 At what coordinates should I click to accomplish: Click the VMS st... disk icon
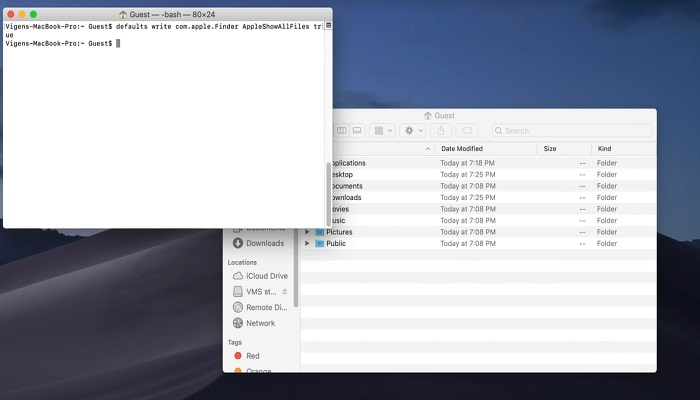pos(238,292)
